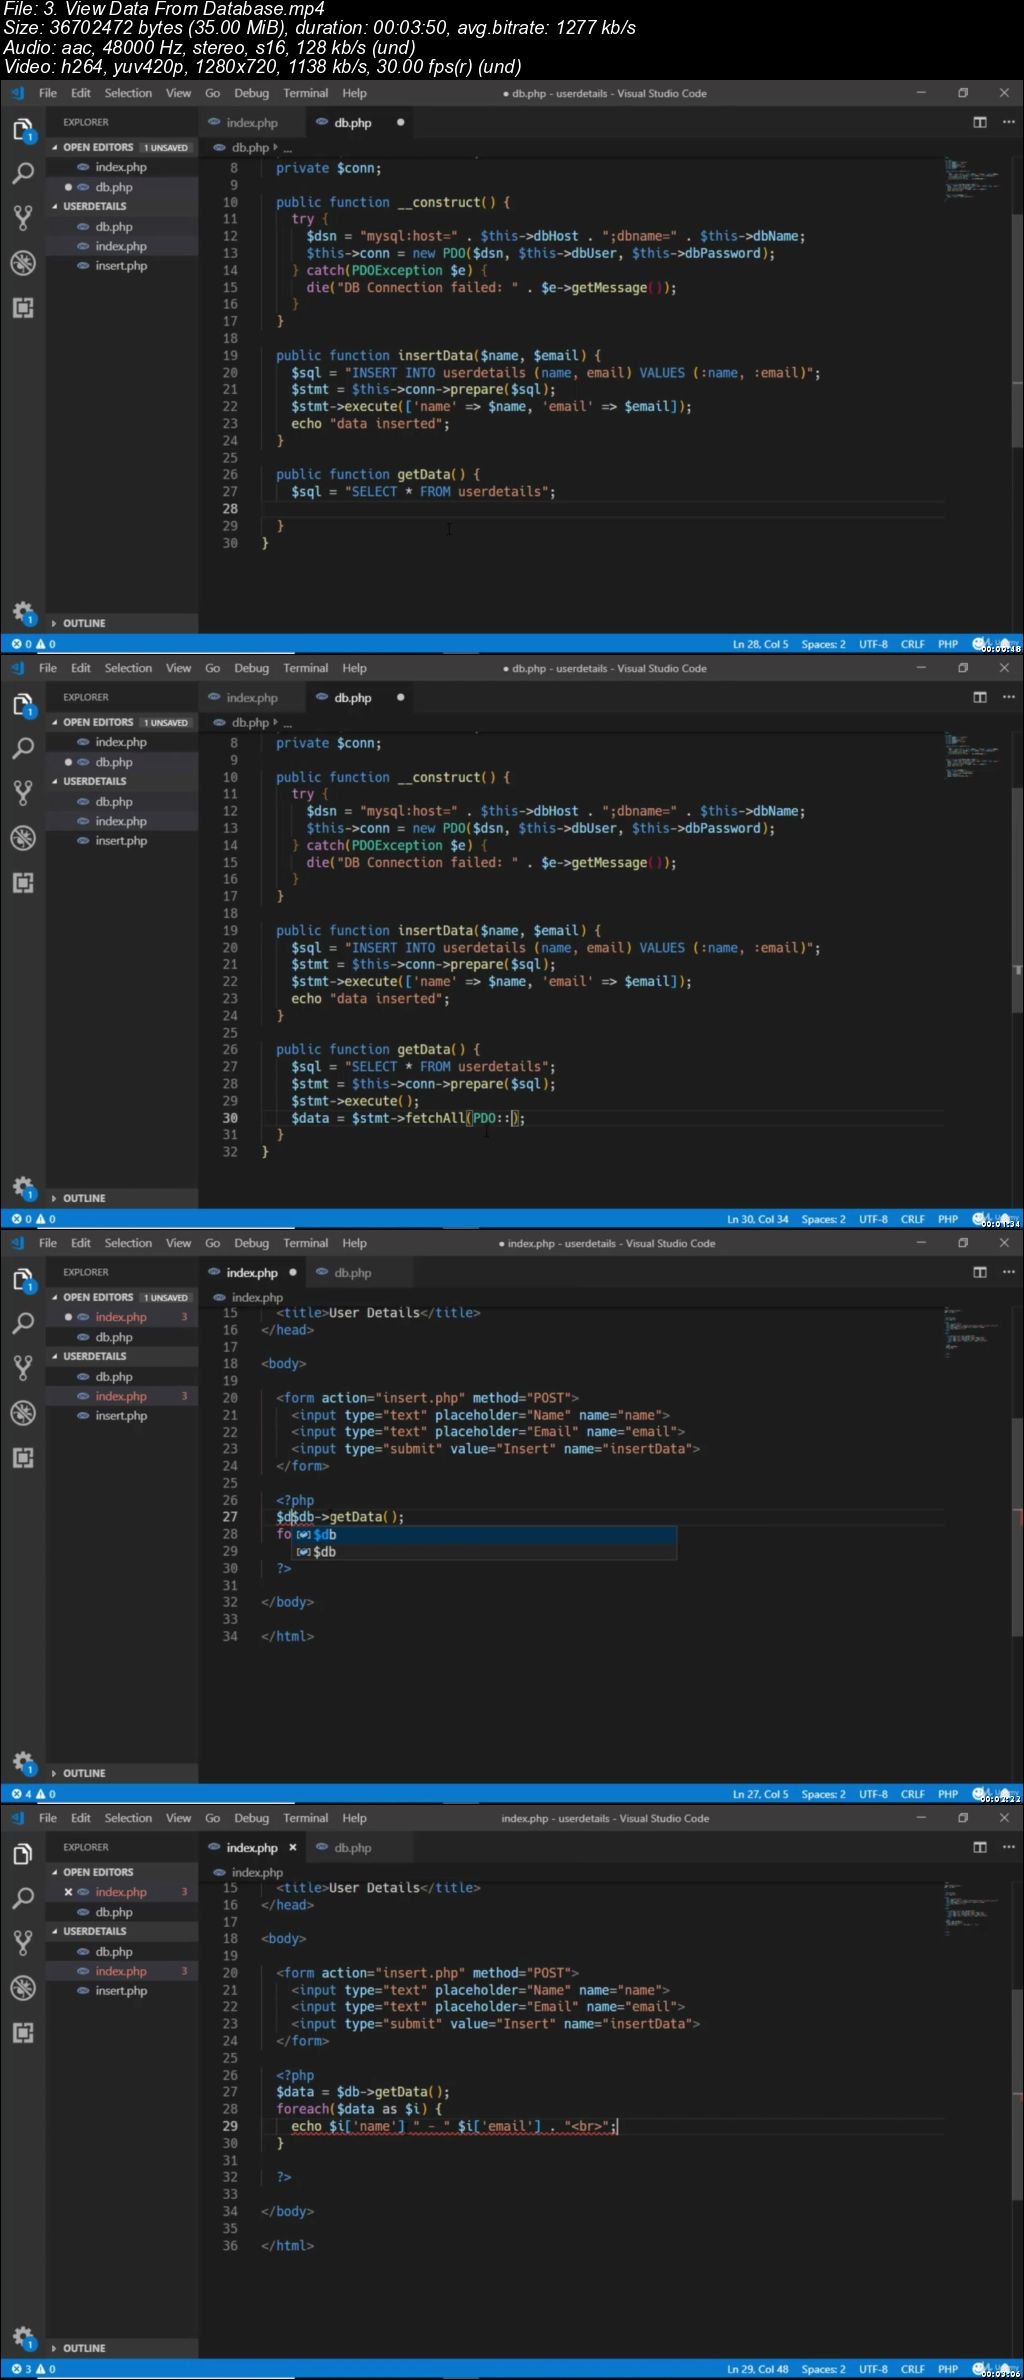This screenshot has width=1024, height=2380.
Task: Expand OUTLINE section in second frame
Action: point(84,1198)
